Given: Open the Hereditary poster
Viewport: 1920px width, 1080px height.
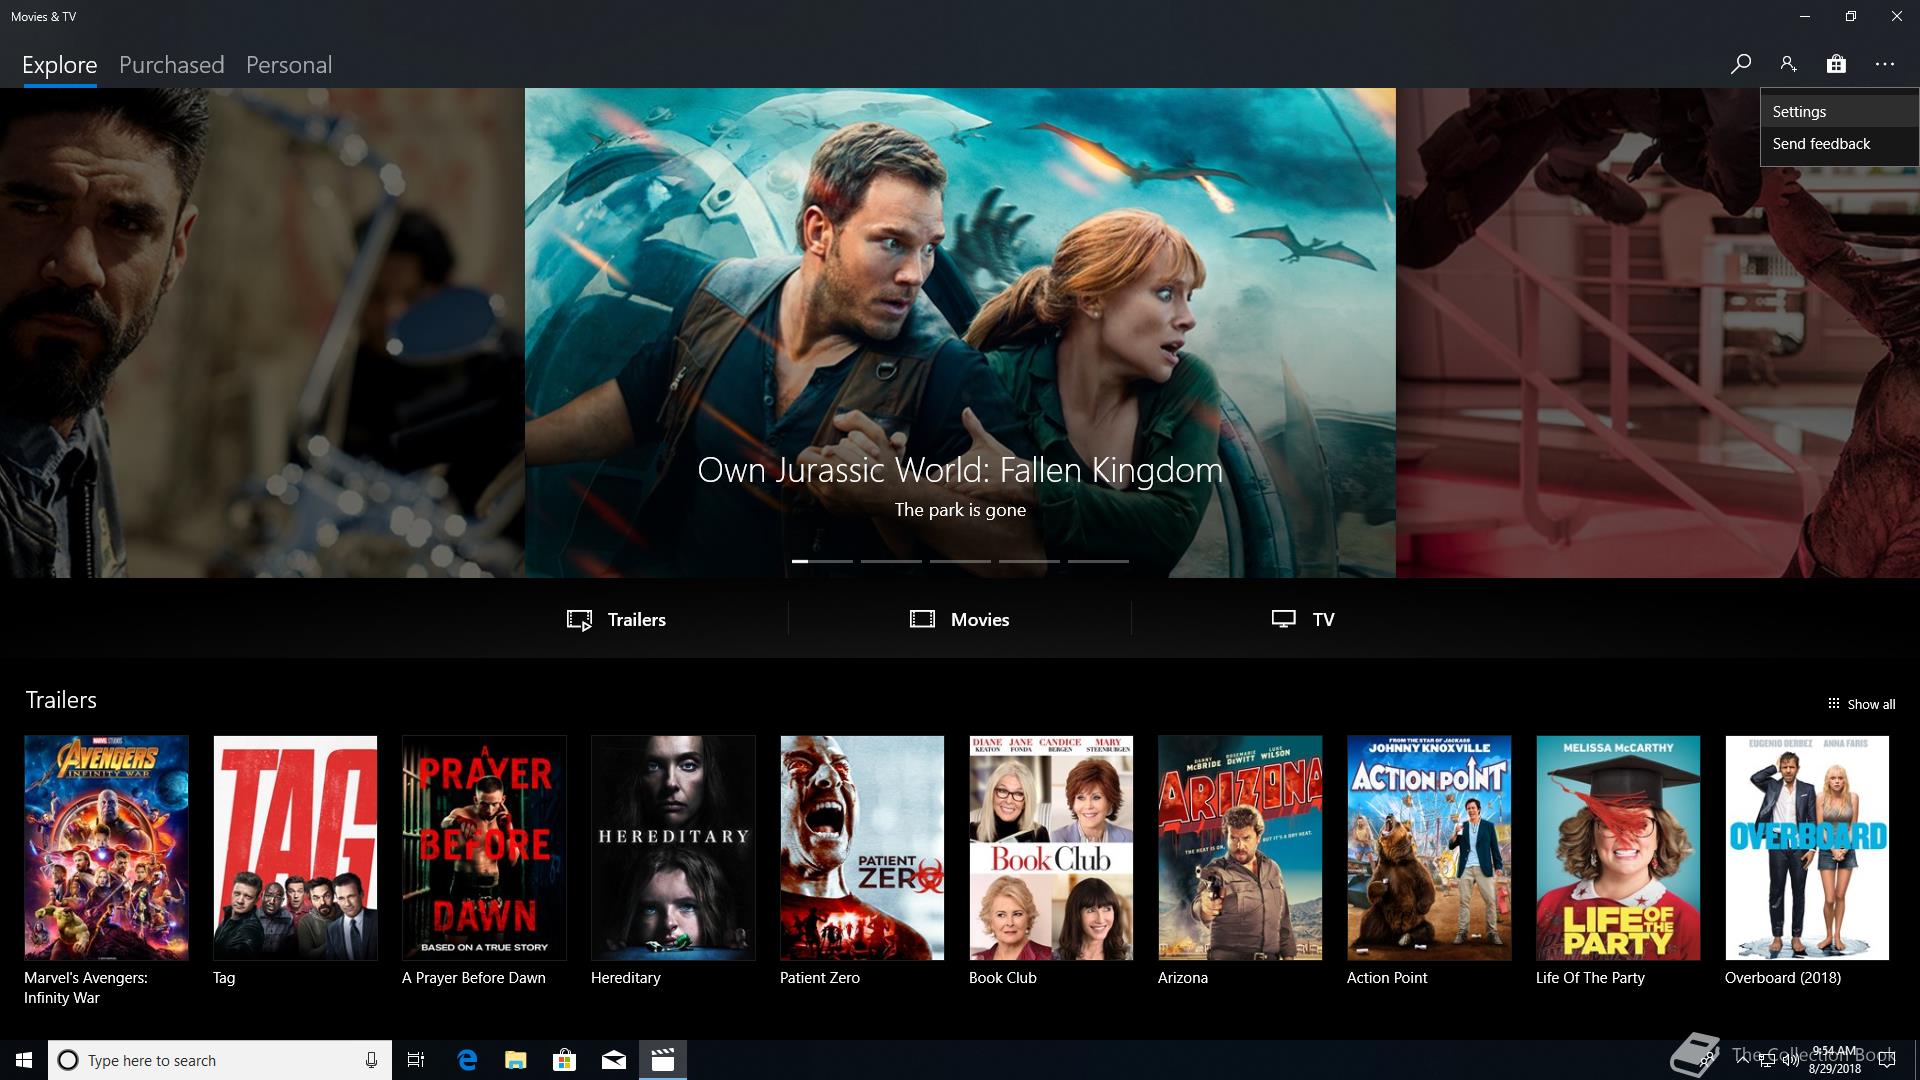Looking at the screenshot, I should tap(673, 848).
